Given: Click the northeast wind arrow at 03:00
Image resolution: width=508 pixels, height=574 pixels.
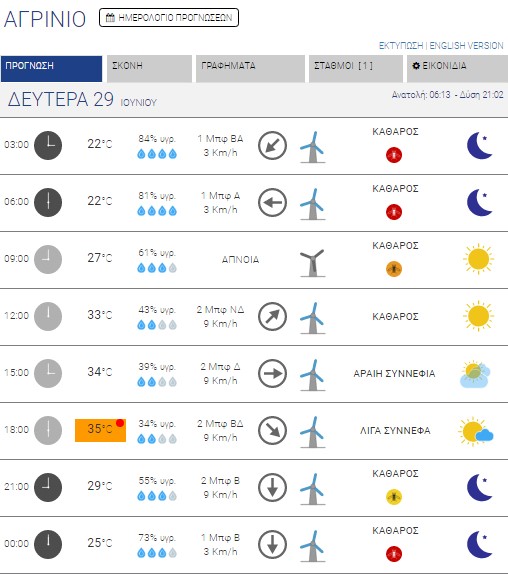Looking at the screenshot, I should tap(272, 146).
